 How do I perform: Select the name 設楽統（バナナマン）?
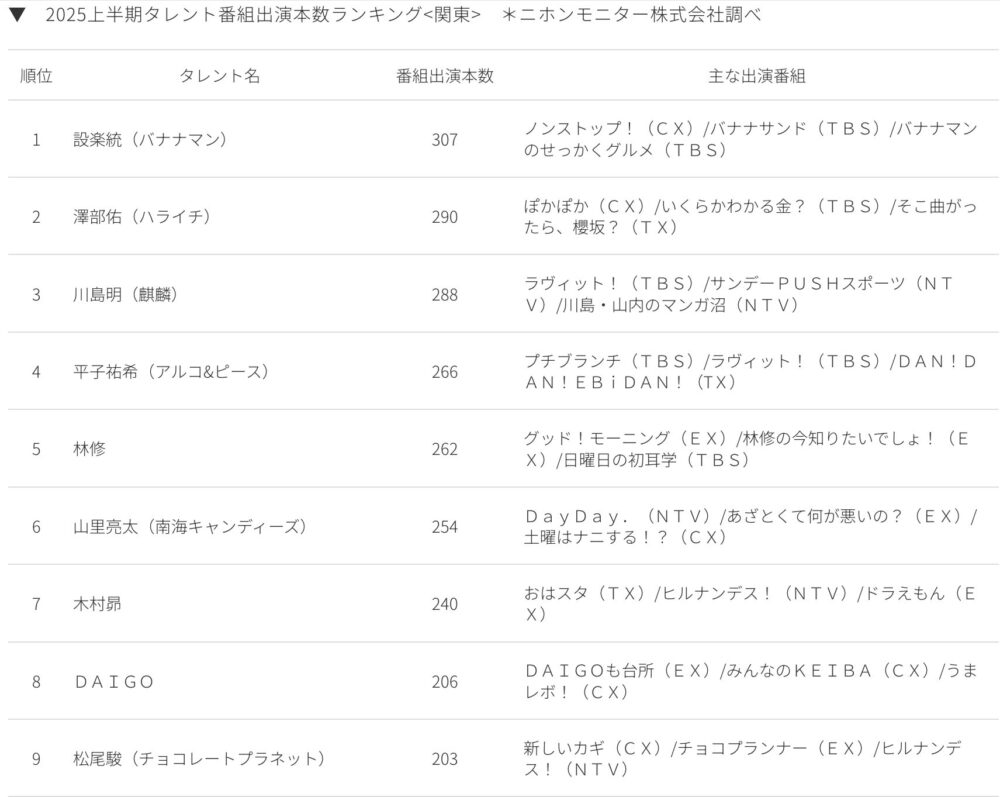pos(151,140)
